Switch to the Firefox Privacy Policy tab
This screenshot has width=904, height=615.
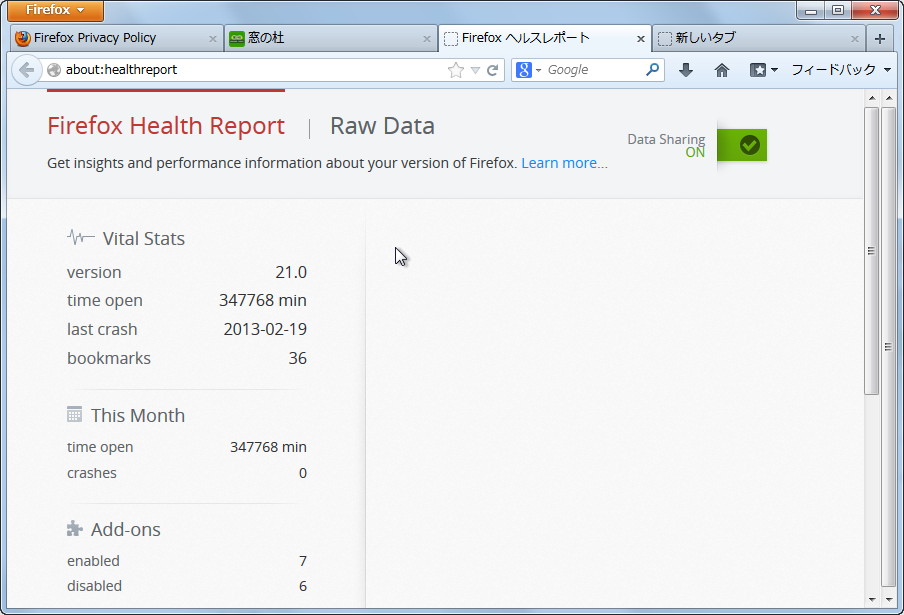[x=116, y=38]
